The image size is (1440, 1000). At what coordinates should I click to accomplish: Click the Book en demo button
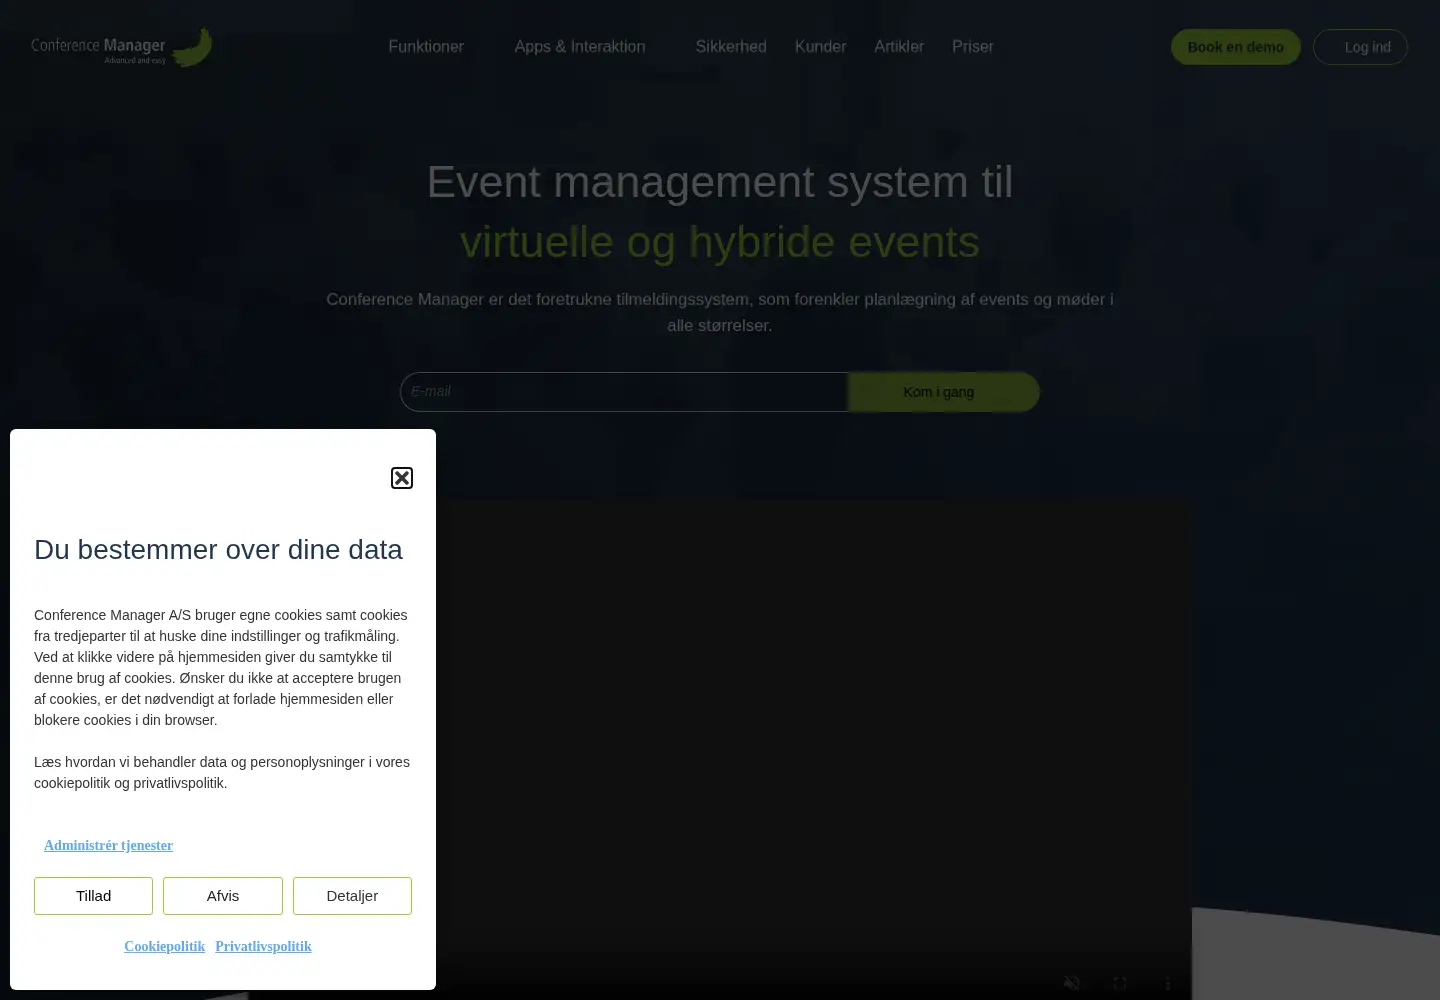pos(1236,47)
